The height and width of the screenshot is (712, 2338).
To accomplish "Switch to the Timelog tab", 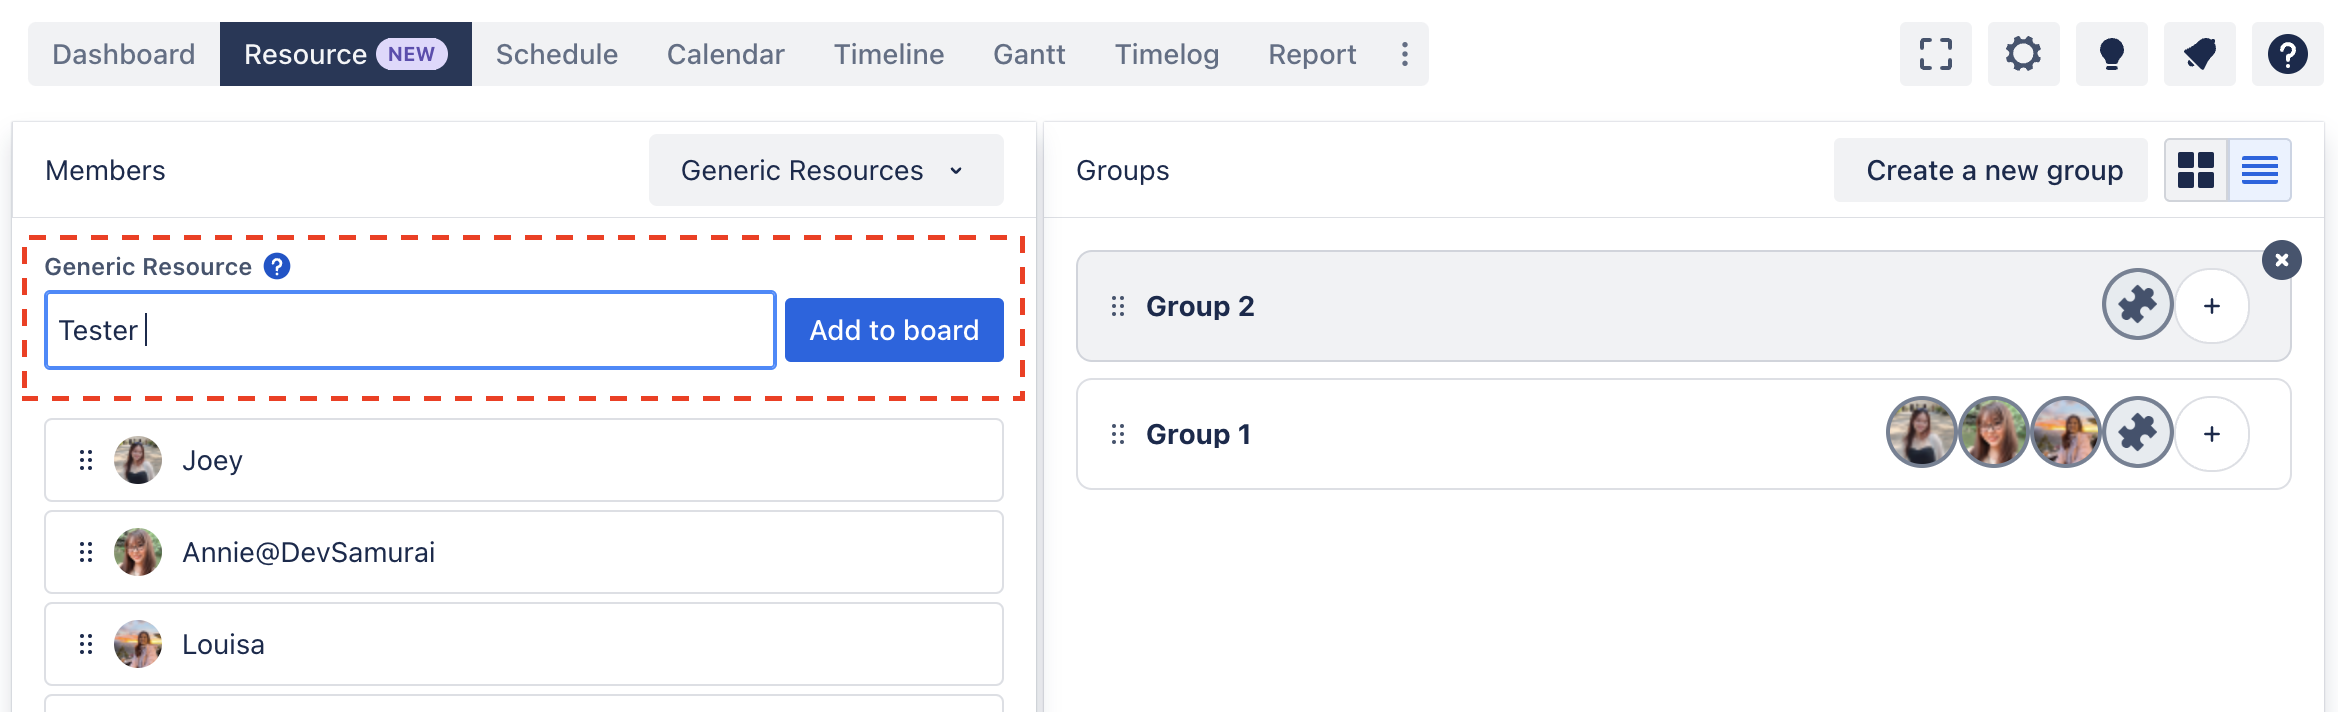I will pos(1167,54).
